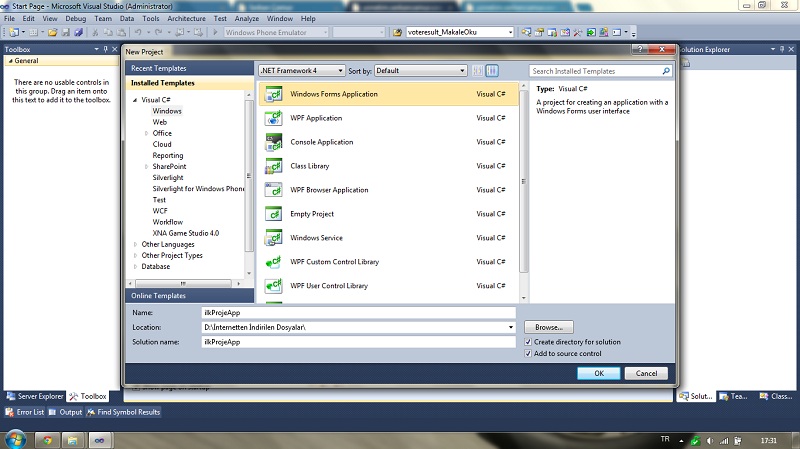Viewport: 800px width, 449px height.
Task: Expand the Database tree node
Action: [135, 266]
